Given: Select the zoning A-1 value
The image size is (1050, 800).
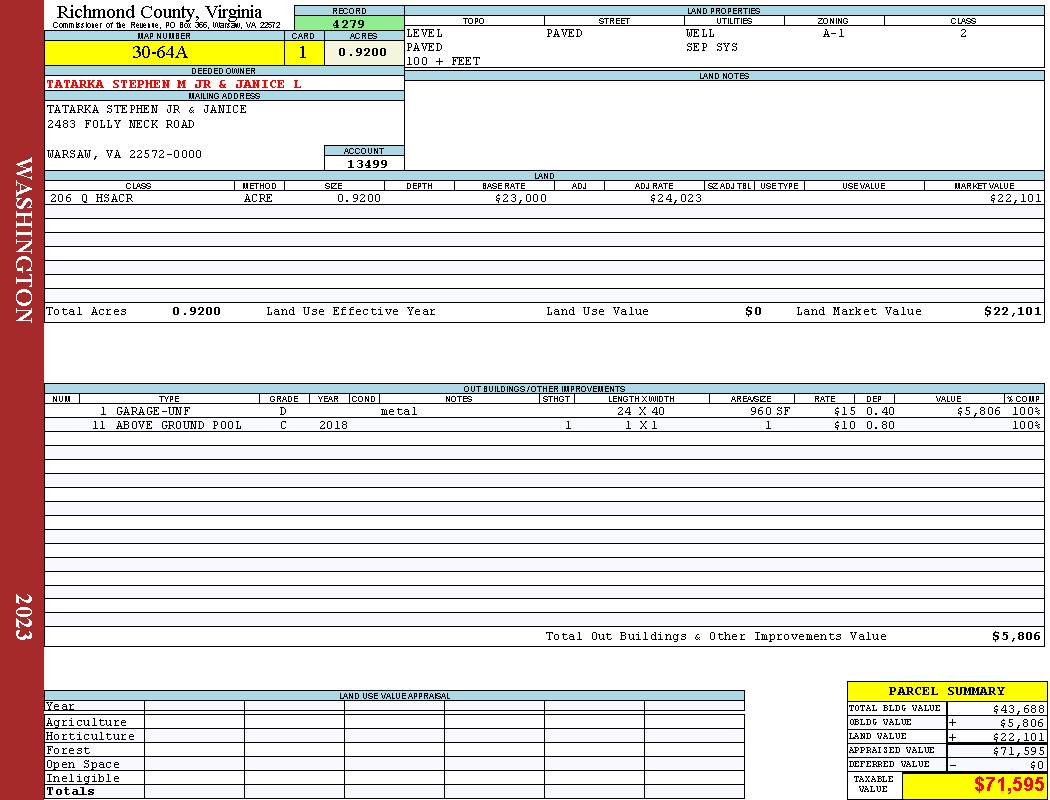Looking at the screenshot, I should pos(834,33).
